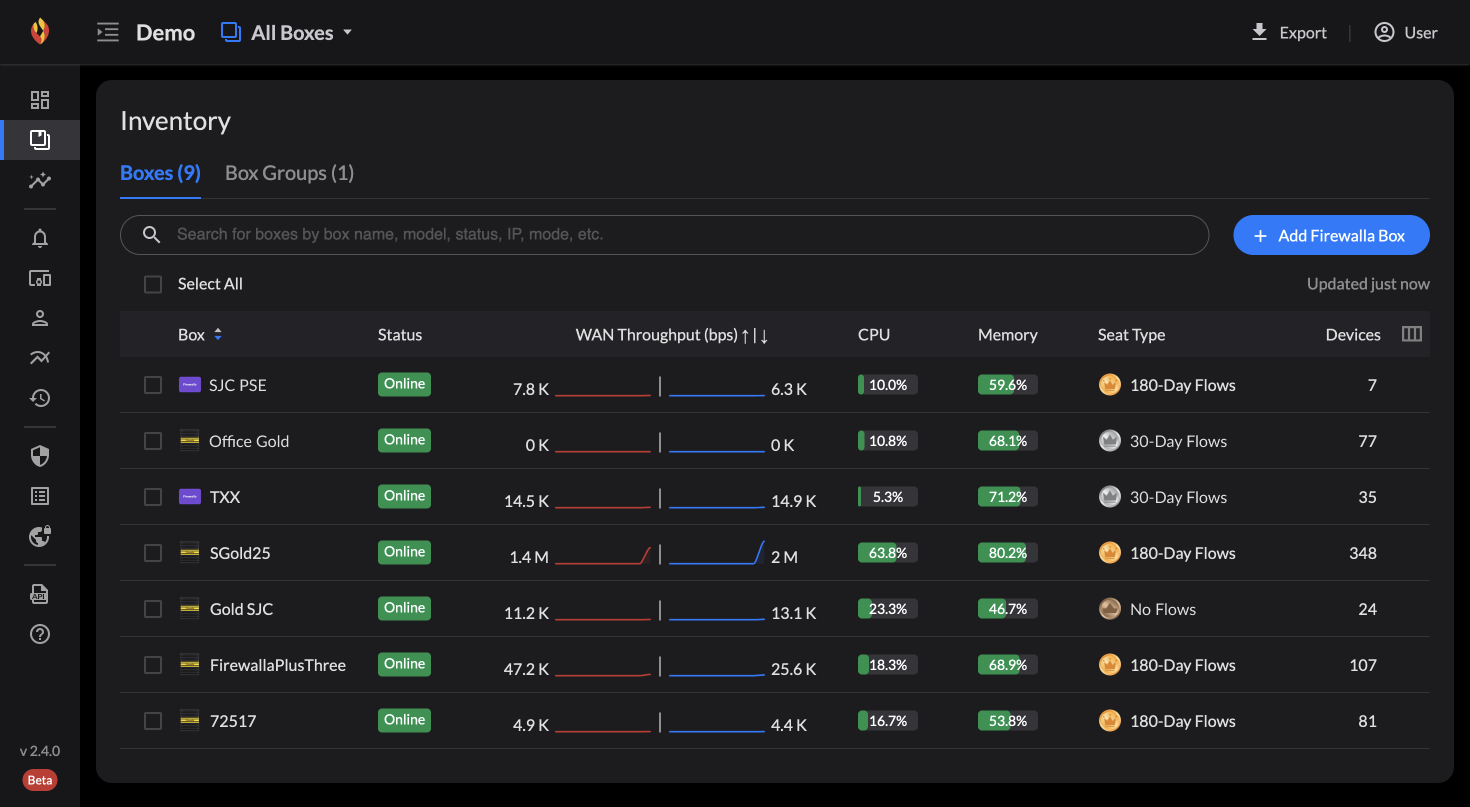Open Flows crossing-lines icon in sidebar
Image resolution: width=1470 pixels, height=807 pixels.
click(40, 358)
